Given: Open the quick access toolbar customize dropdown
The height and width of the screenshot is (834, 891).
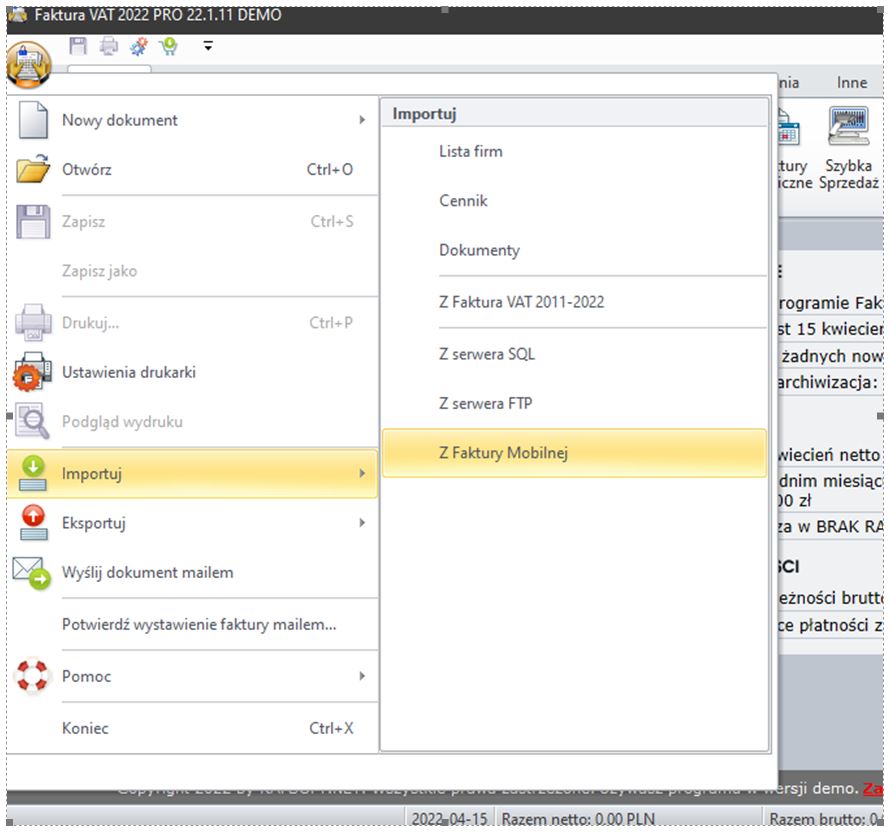Looking at the screenshot, I should (x=208, y=46).
